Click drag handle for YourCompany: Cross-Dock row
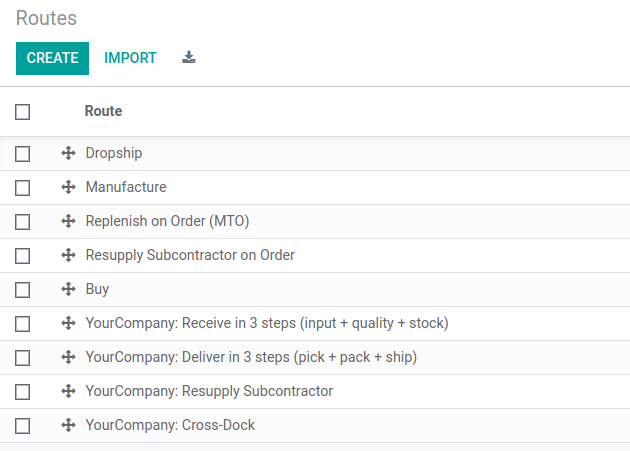This screenshot has height=451, width=630. (68, 426)
